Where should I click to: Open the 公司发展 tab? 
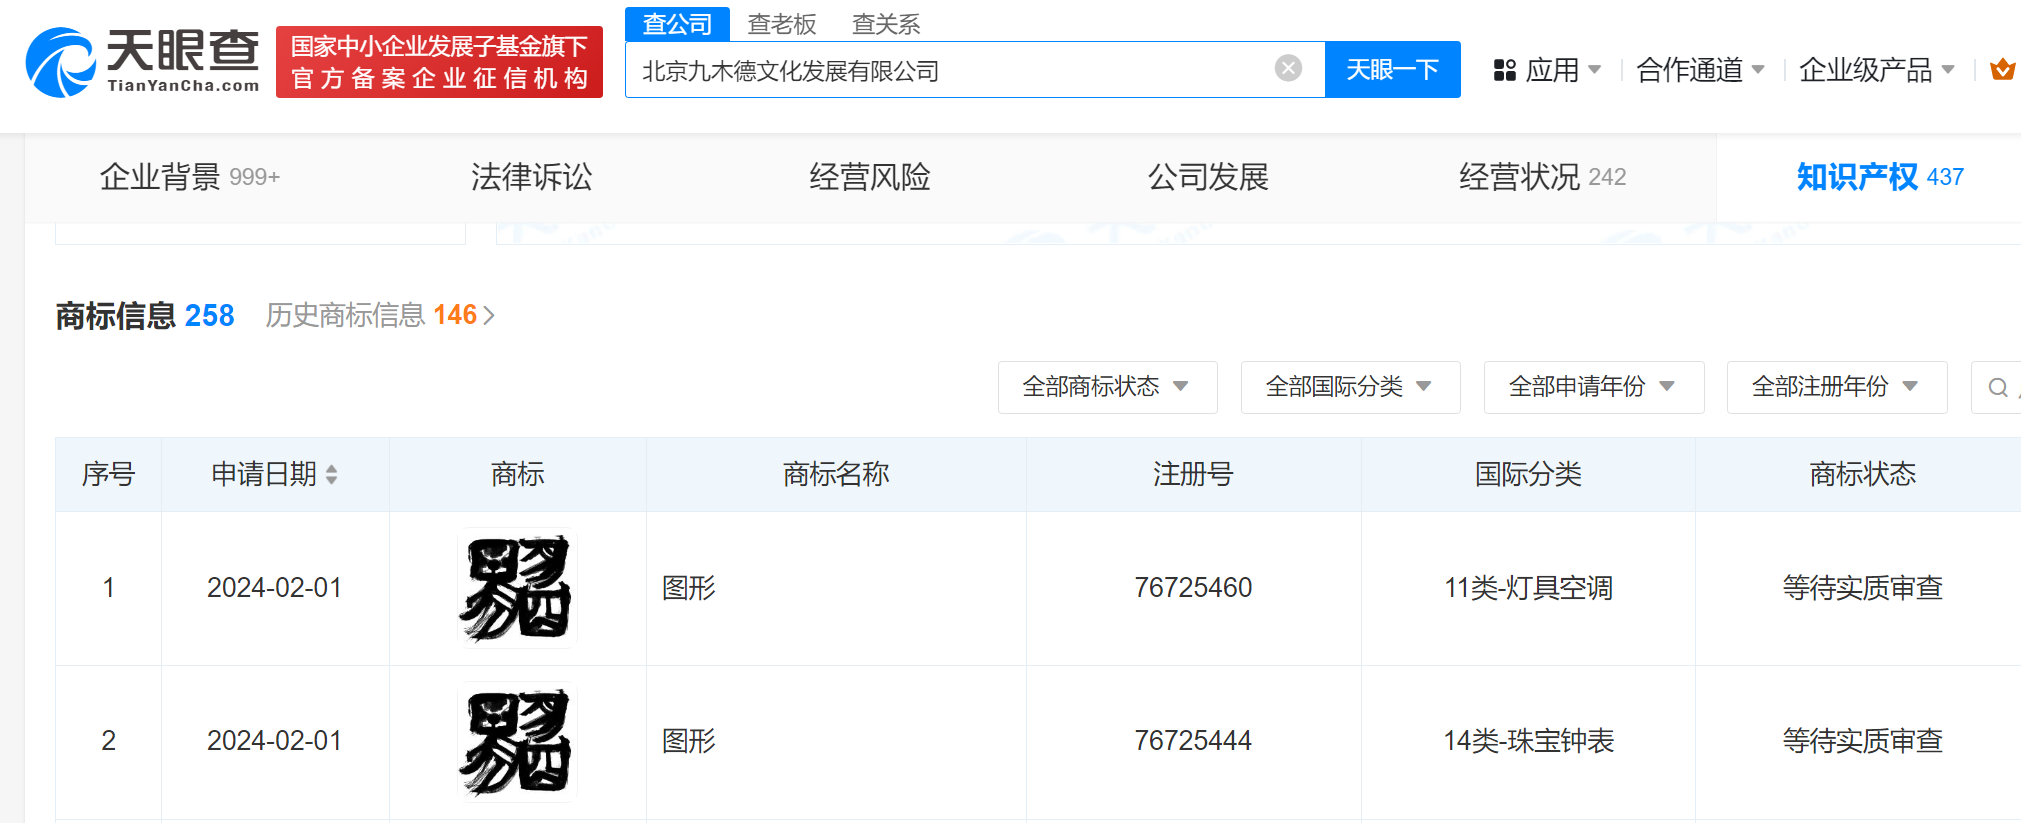coord(1208,177)
